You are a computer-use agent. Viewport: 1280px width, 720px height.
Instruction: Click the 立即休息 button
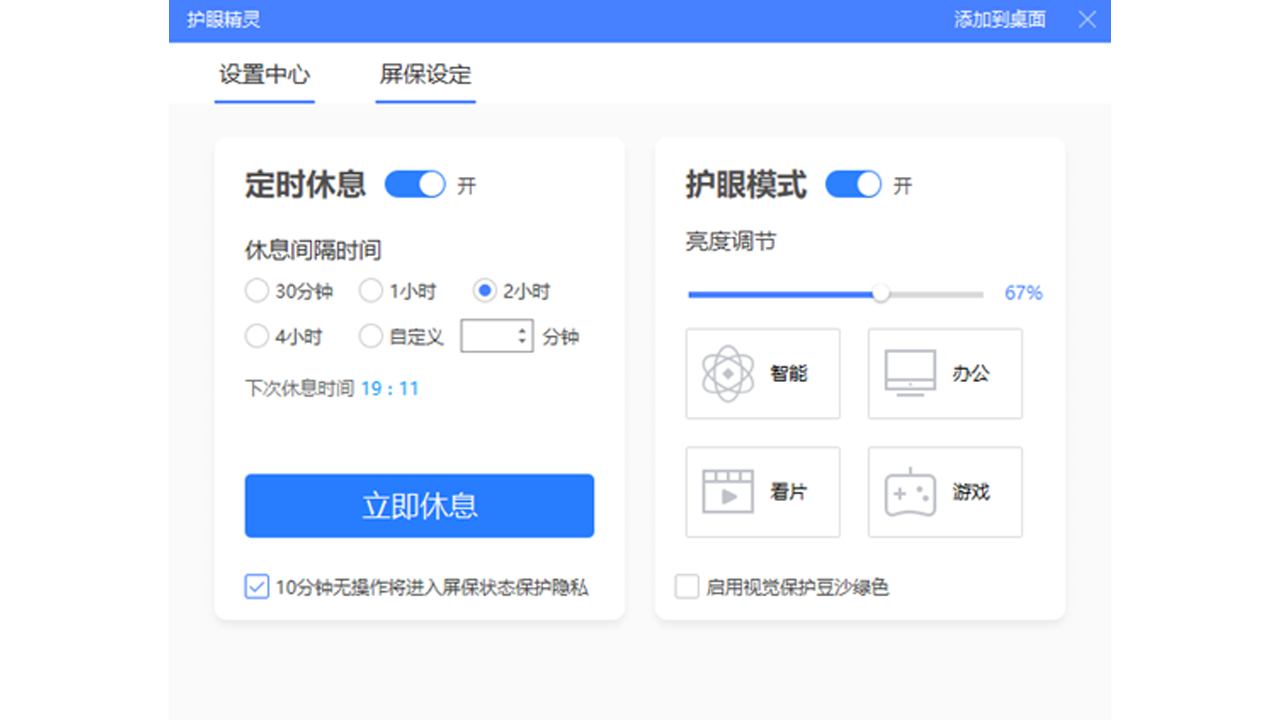420,506
